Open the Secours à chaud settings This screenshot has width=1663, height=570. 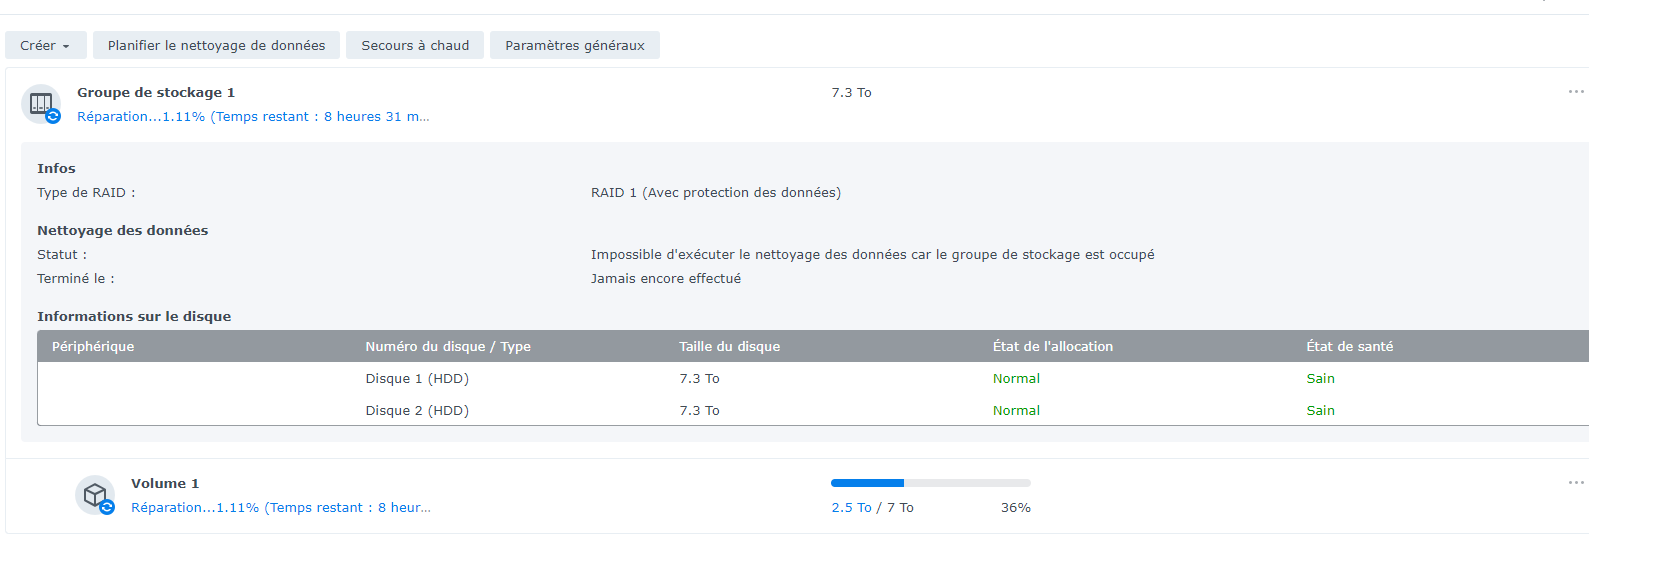(415, 46)
